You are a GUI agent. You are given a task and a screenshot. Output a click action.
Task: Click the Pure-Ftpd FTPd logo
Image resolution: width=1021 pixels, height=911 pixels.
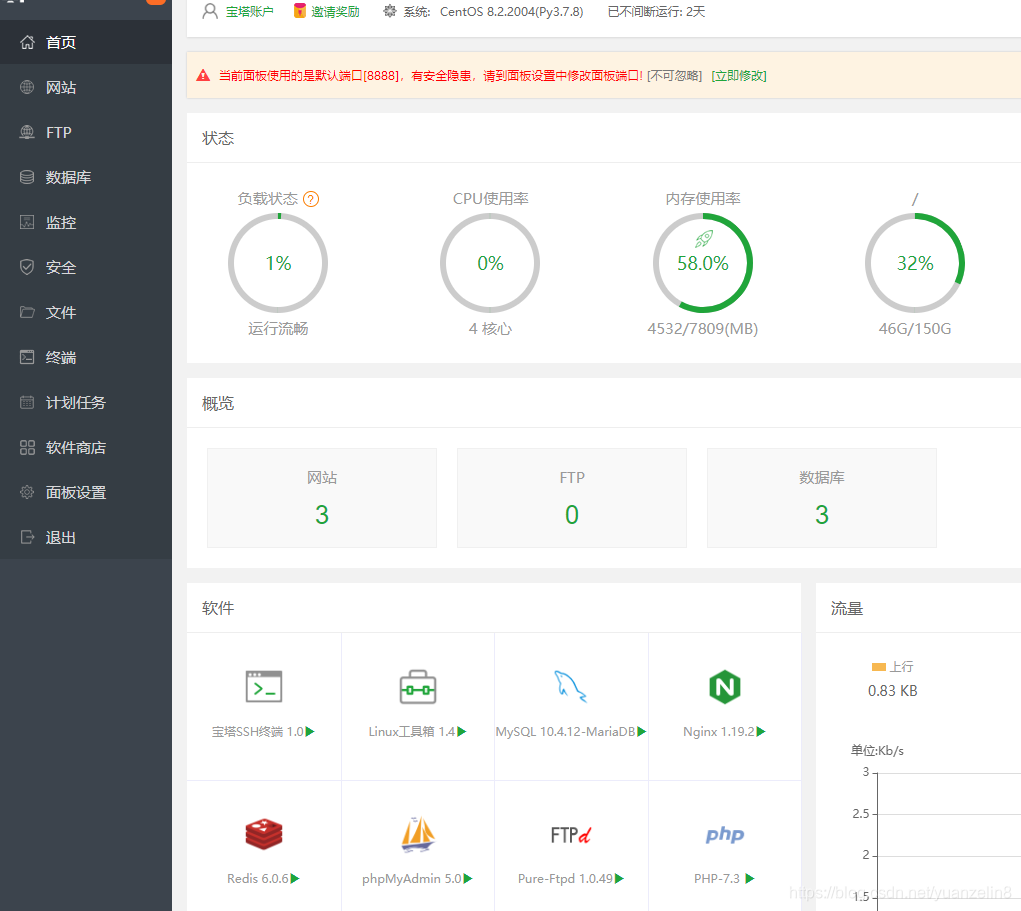tap(570, 835)
